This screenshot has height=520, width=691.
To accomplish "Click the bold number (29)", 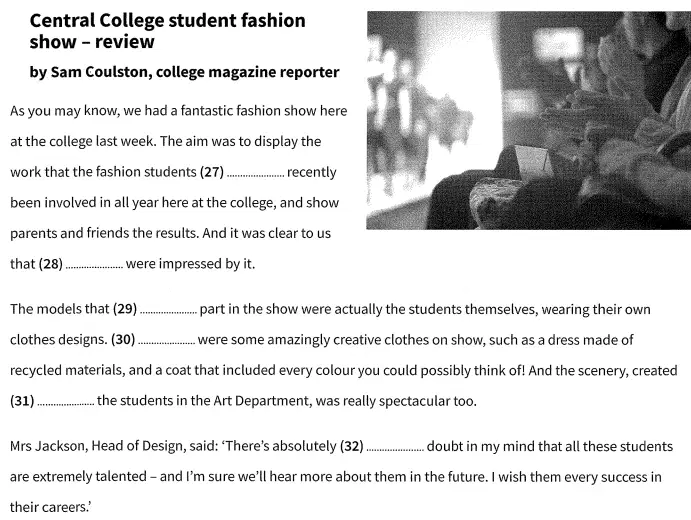I will (125, 309).
